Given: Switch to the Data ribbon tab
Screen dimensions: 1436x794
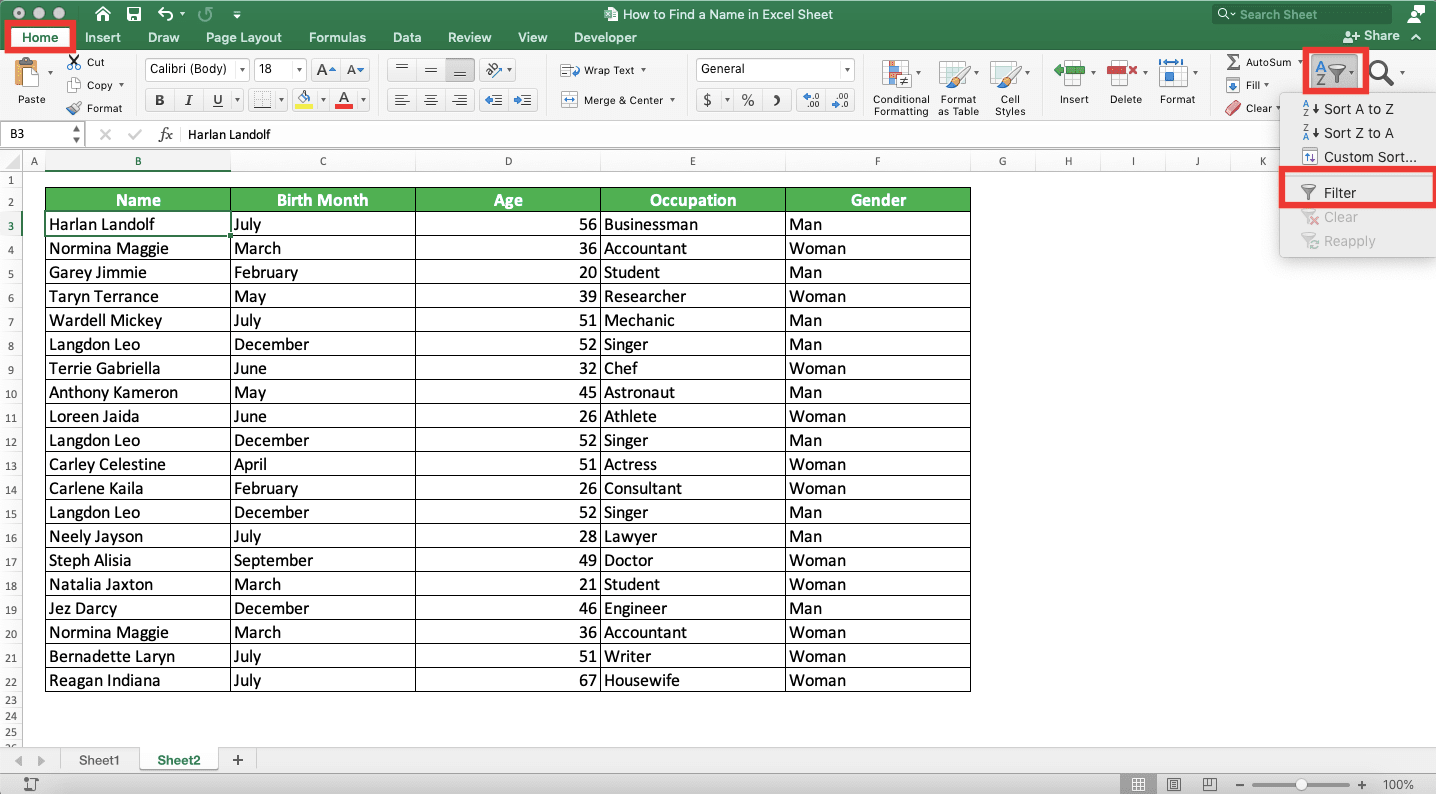Looking at the screenshot, I should [x=407, y=37].
